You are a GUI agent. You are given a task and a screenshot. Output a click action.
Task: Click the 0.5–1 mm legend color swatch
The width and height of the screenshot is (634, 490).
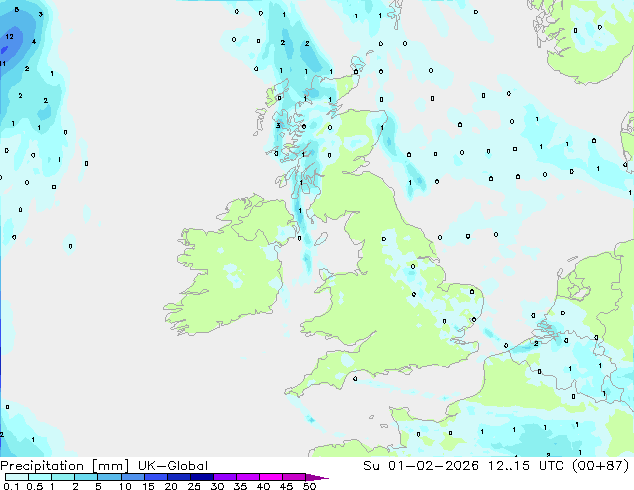[40, 477]
